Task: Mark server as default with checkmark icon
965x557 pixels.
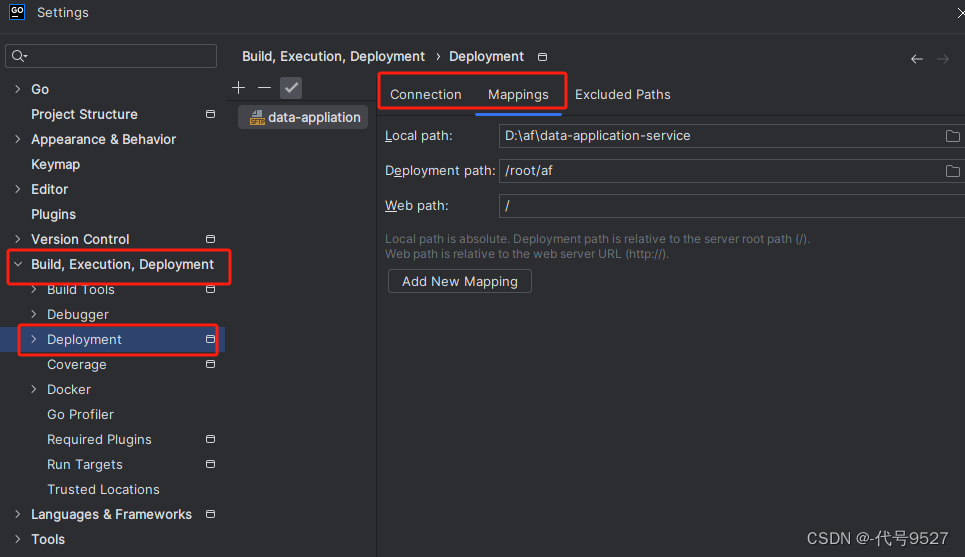Action: pyautogui.click(x=291, y=88)
